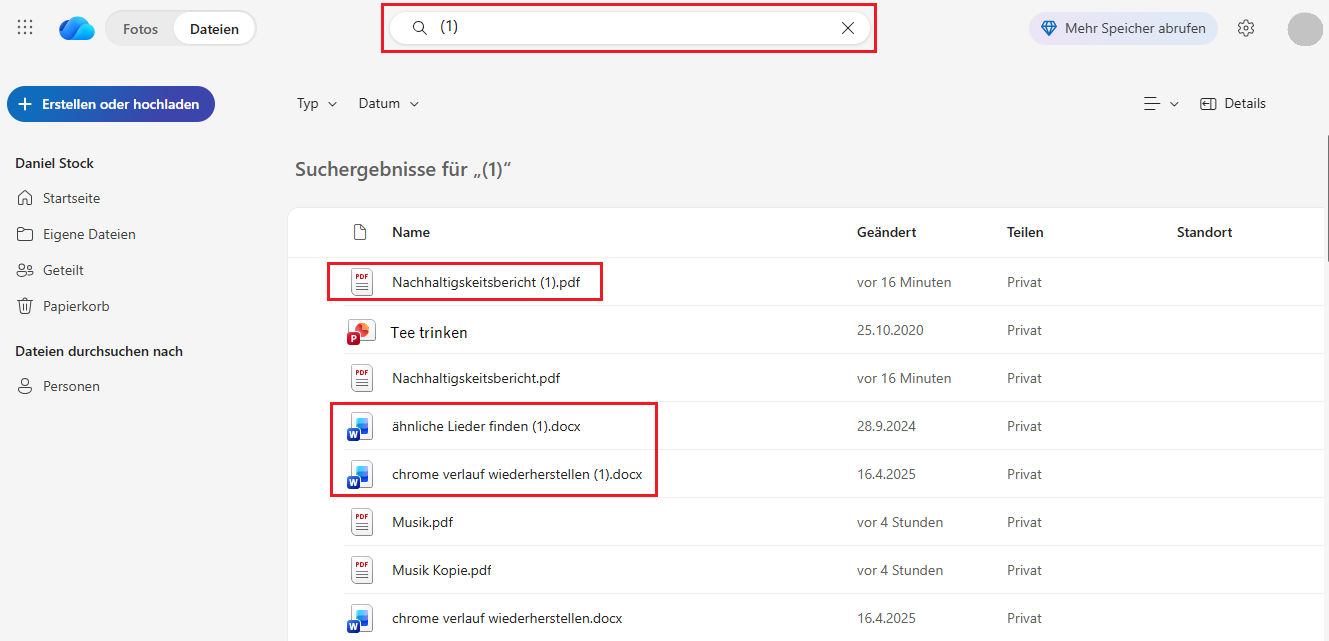Click the Erstellen oder hochladen button
The width and height of the screenshot is (1329, 641).
coord(111,104)
